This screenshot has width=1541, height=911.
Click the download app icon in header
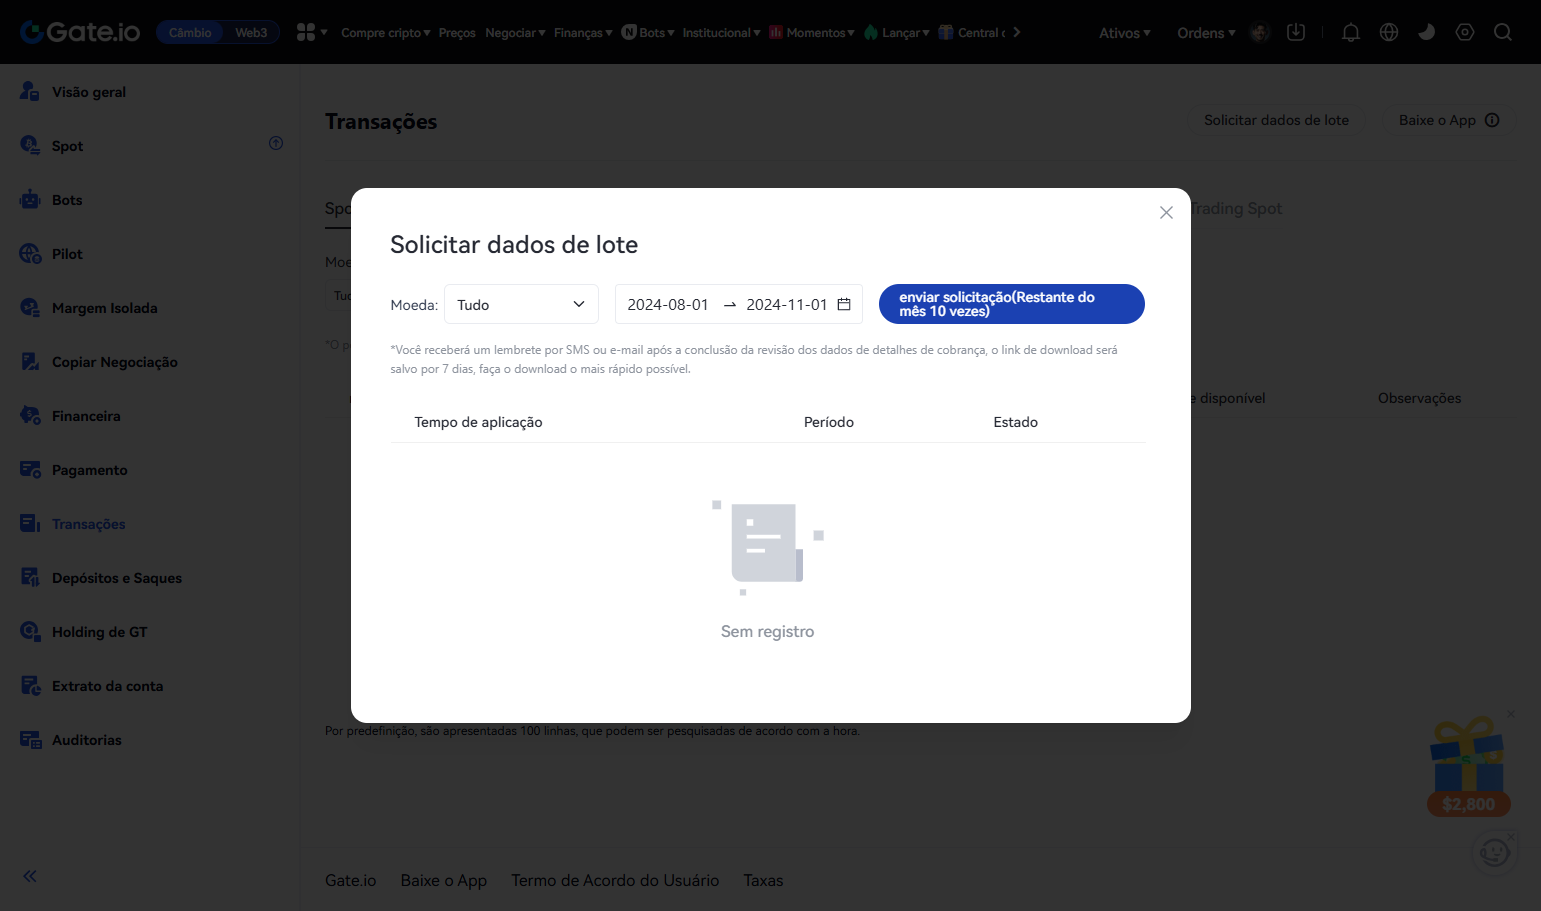point(1296,32)
